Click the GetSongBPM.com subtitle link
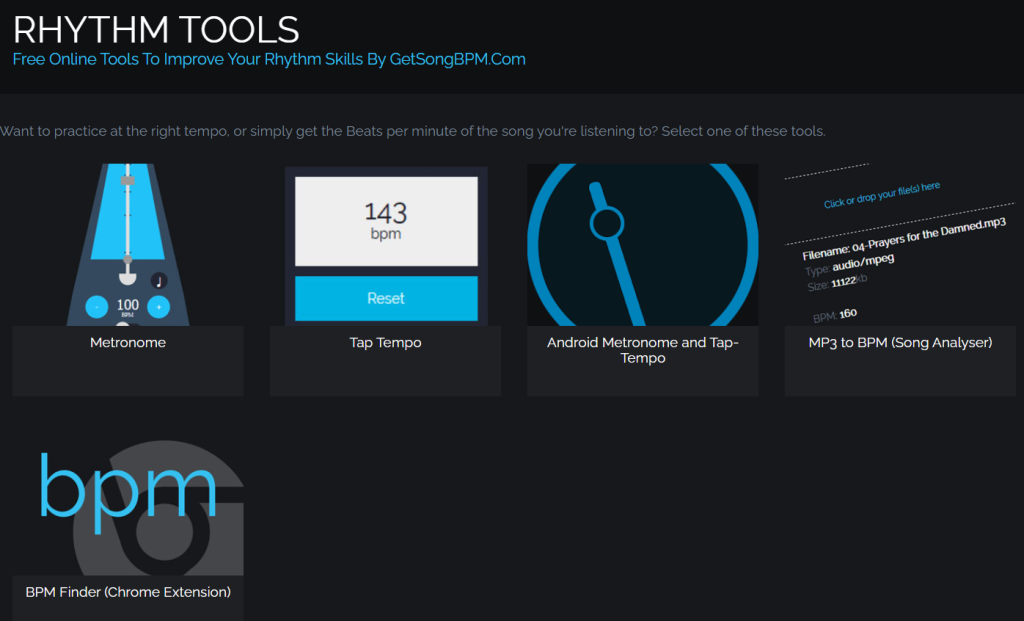The height and width of the screenshot is (621, 1024). [x=268, y=59]
